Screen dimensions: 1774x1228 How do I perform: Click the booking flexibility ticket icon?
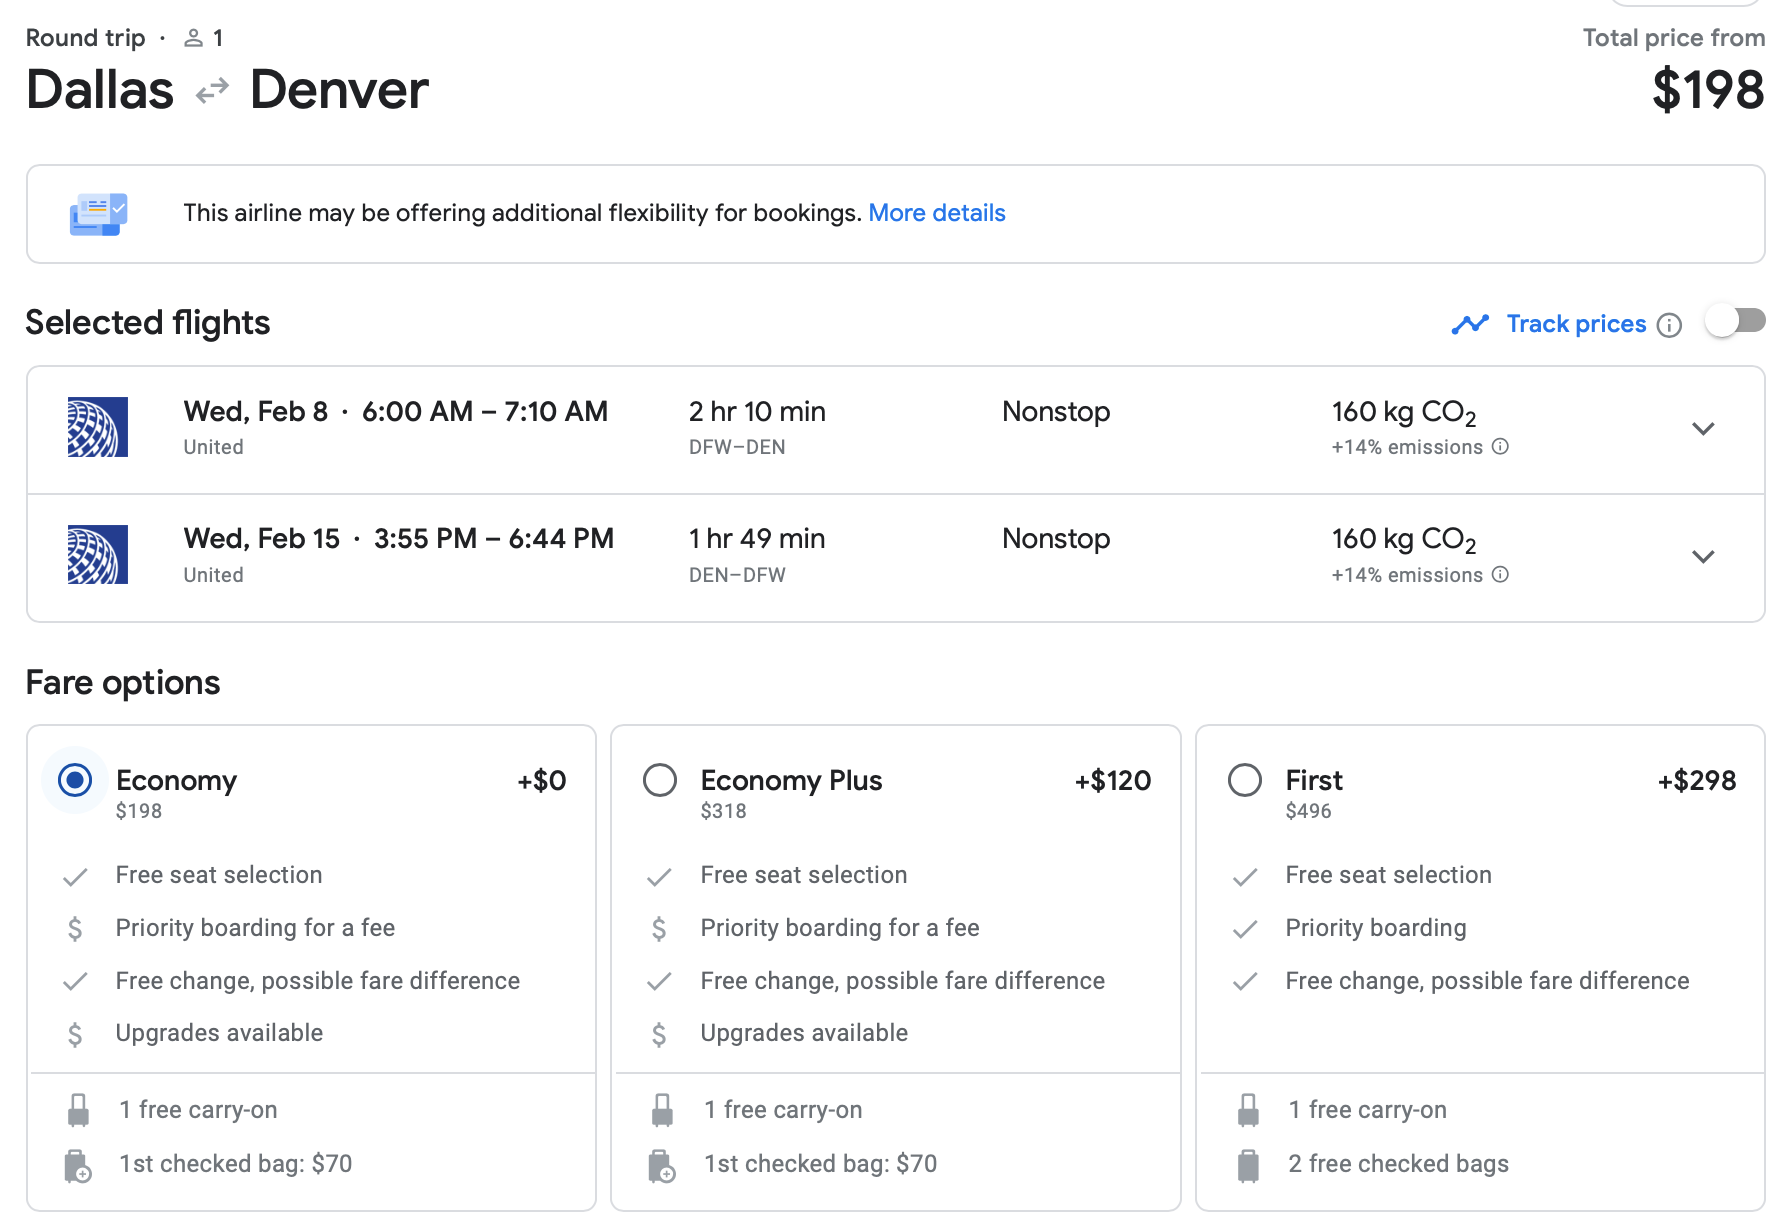coord(98,214)
